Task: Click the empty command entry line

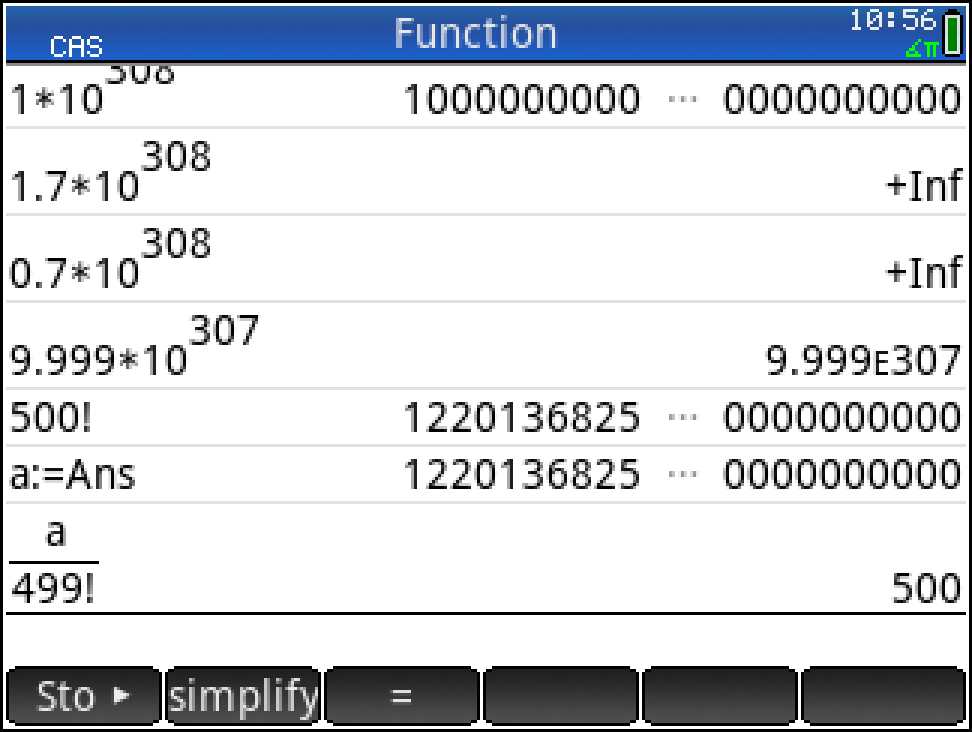Action: click(x=485, y=638)
